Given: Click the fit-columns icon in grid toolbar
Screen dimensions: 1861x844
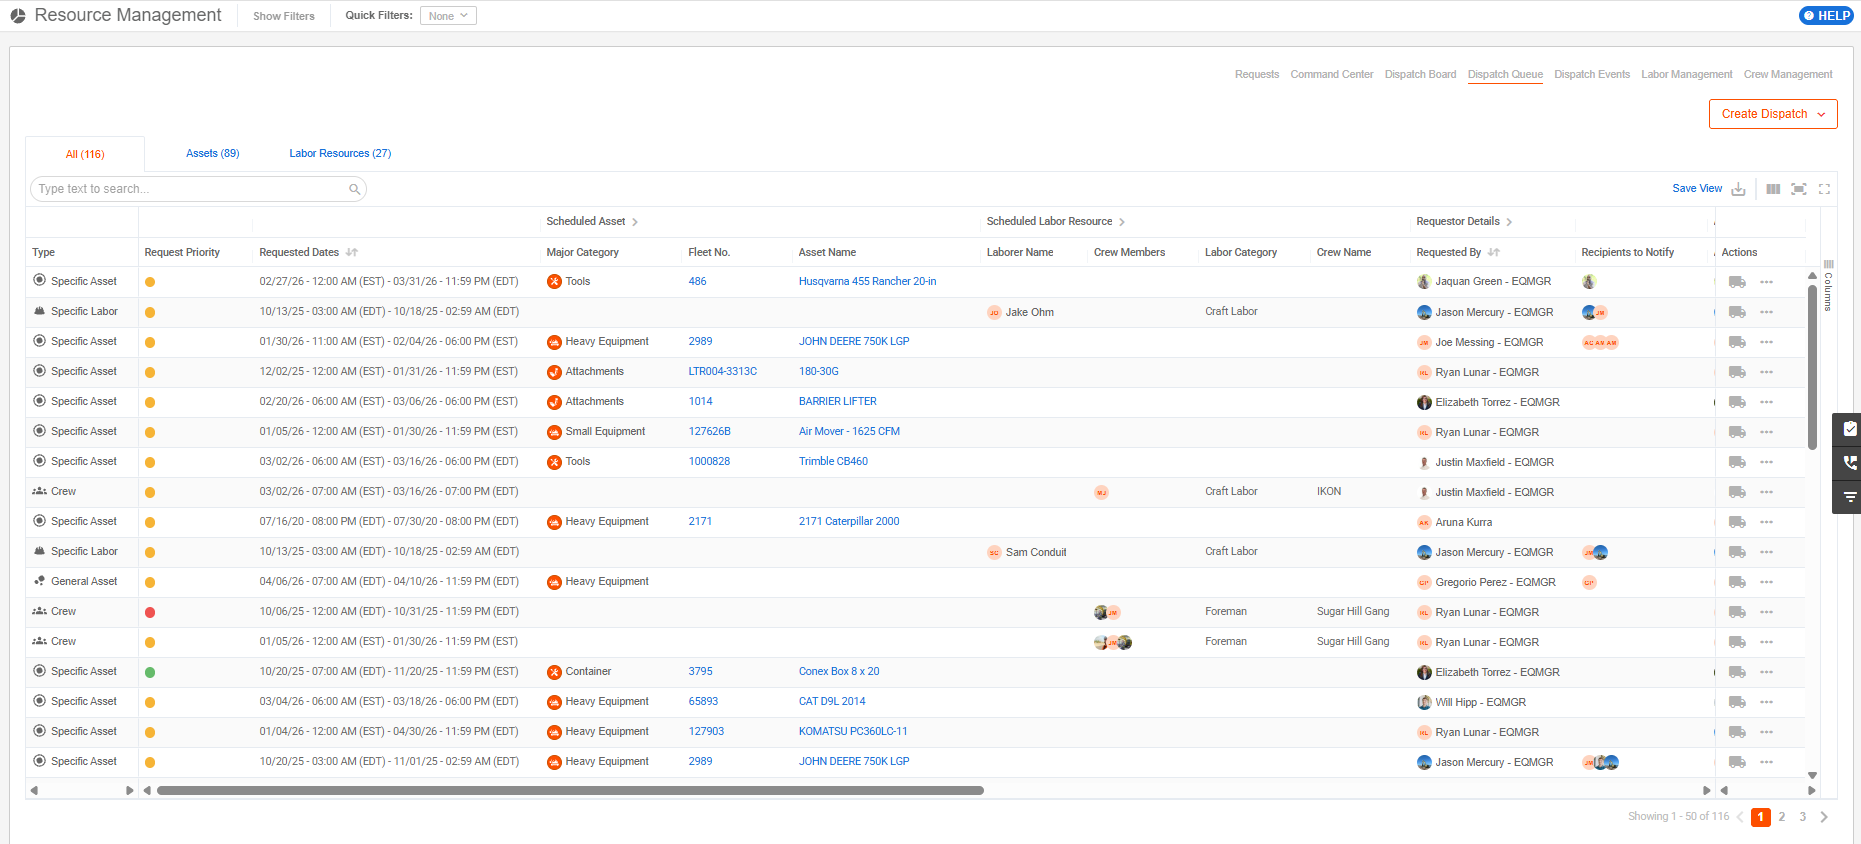Looking at the screenshot, I should 1799,189.
